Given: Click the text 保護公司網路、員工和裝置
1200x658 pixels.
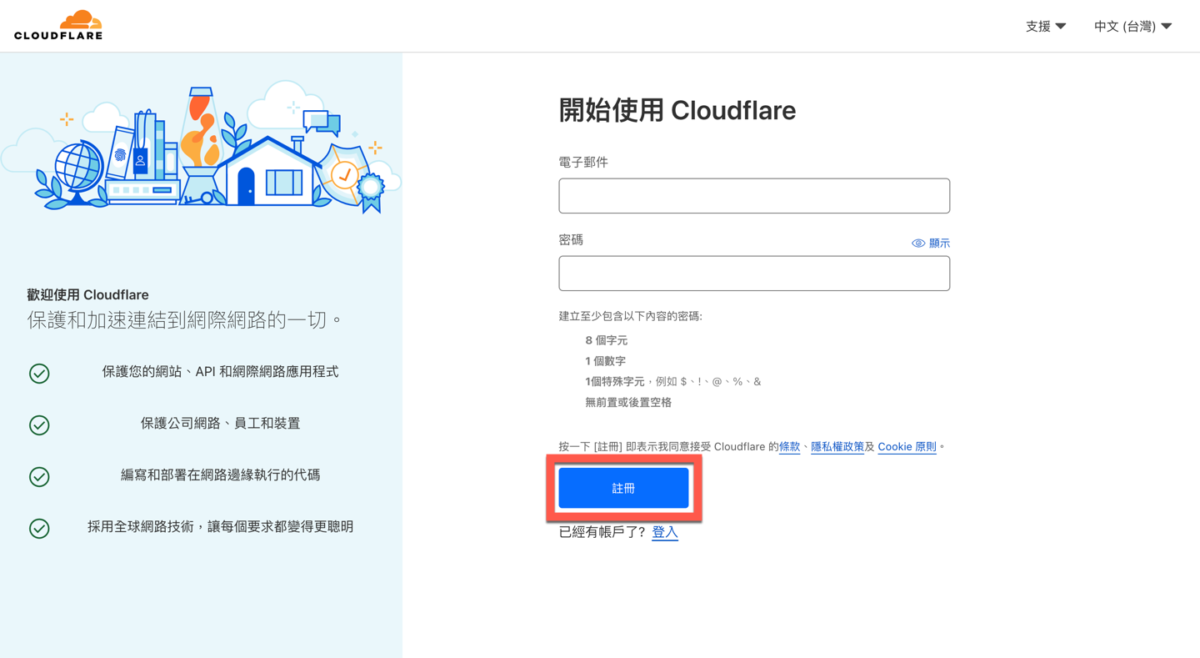Looking at the screenshot, I should (220, 424).
